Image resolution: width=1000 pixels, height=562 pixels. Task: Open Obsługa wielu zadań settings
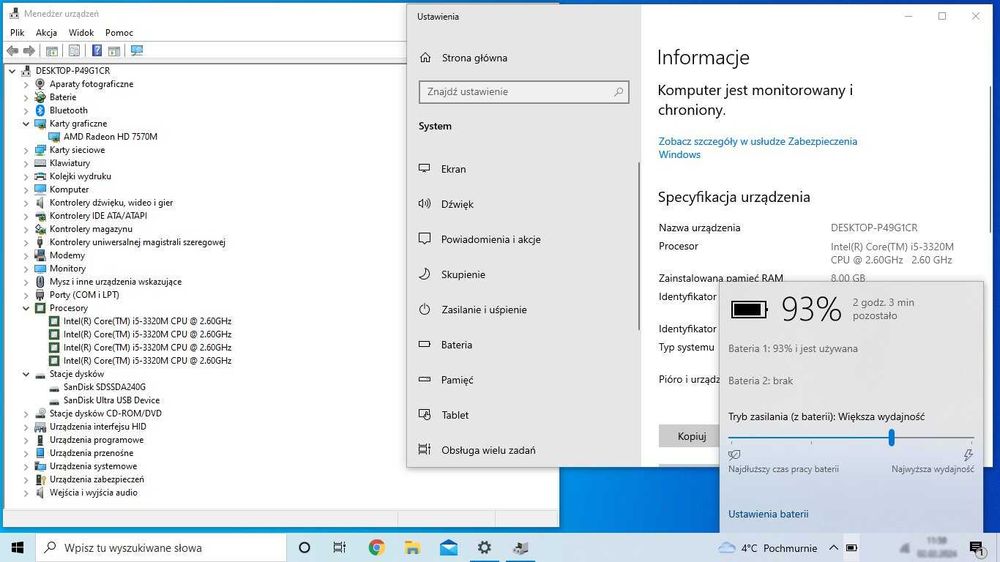(x=488, y=450)
